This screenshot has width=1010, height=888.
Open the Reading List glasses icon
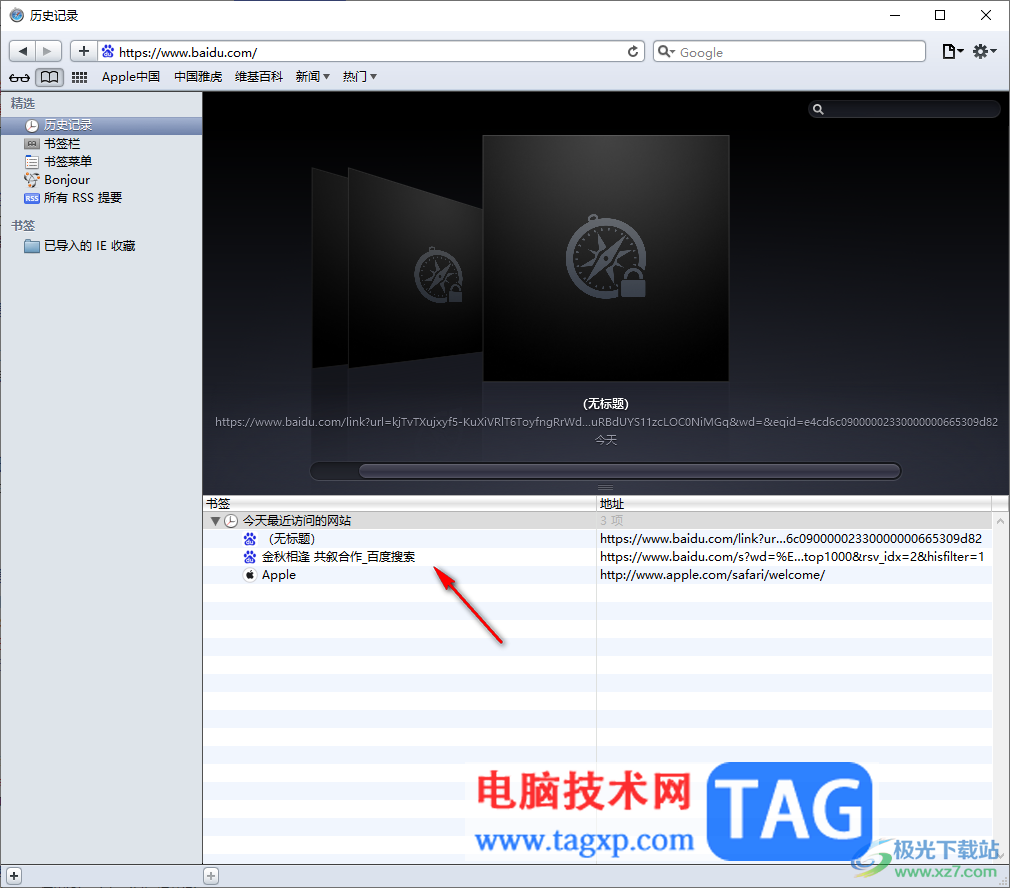[x=19, y=77]
